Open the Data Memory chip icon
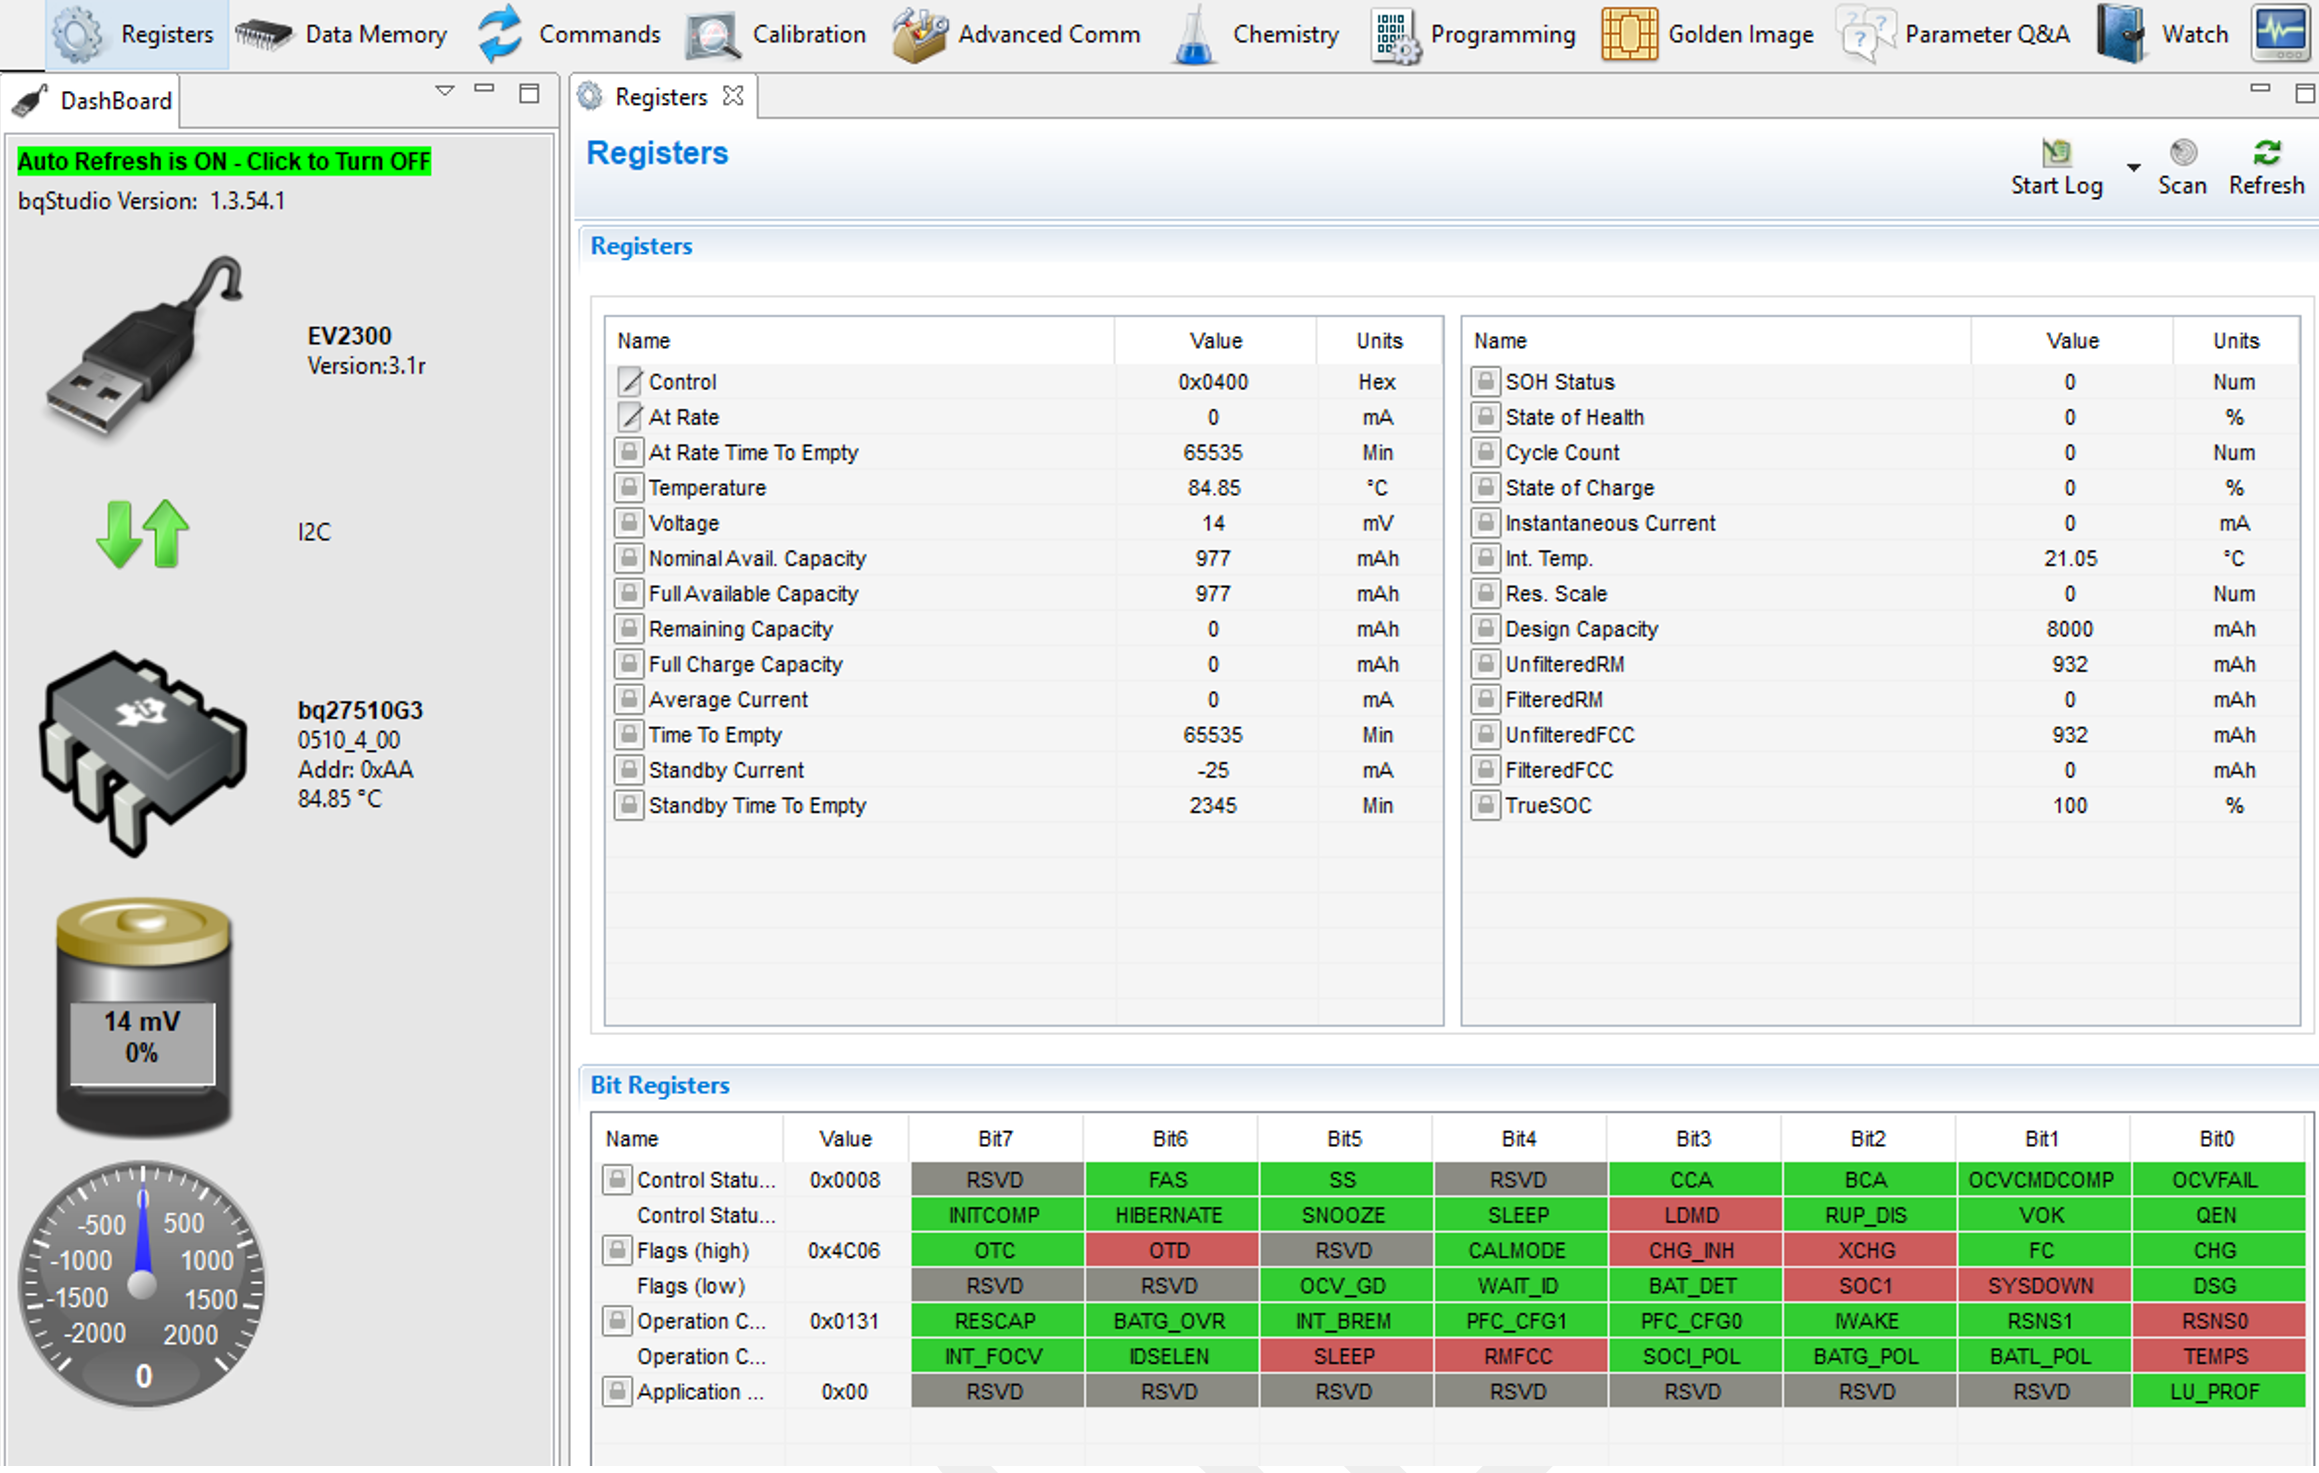 pos(264,34)
